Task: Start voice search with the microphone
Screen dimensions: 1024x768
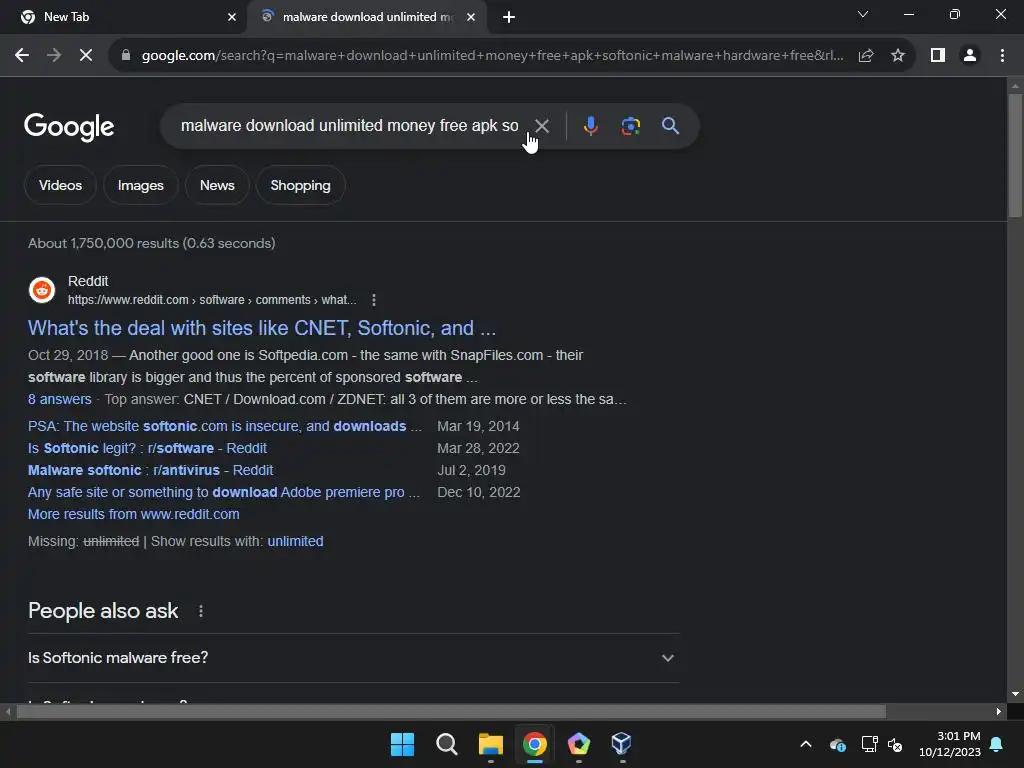Action: tap(590, 125)
